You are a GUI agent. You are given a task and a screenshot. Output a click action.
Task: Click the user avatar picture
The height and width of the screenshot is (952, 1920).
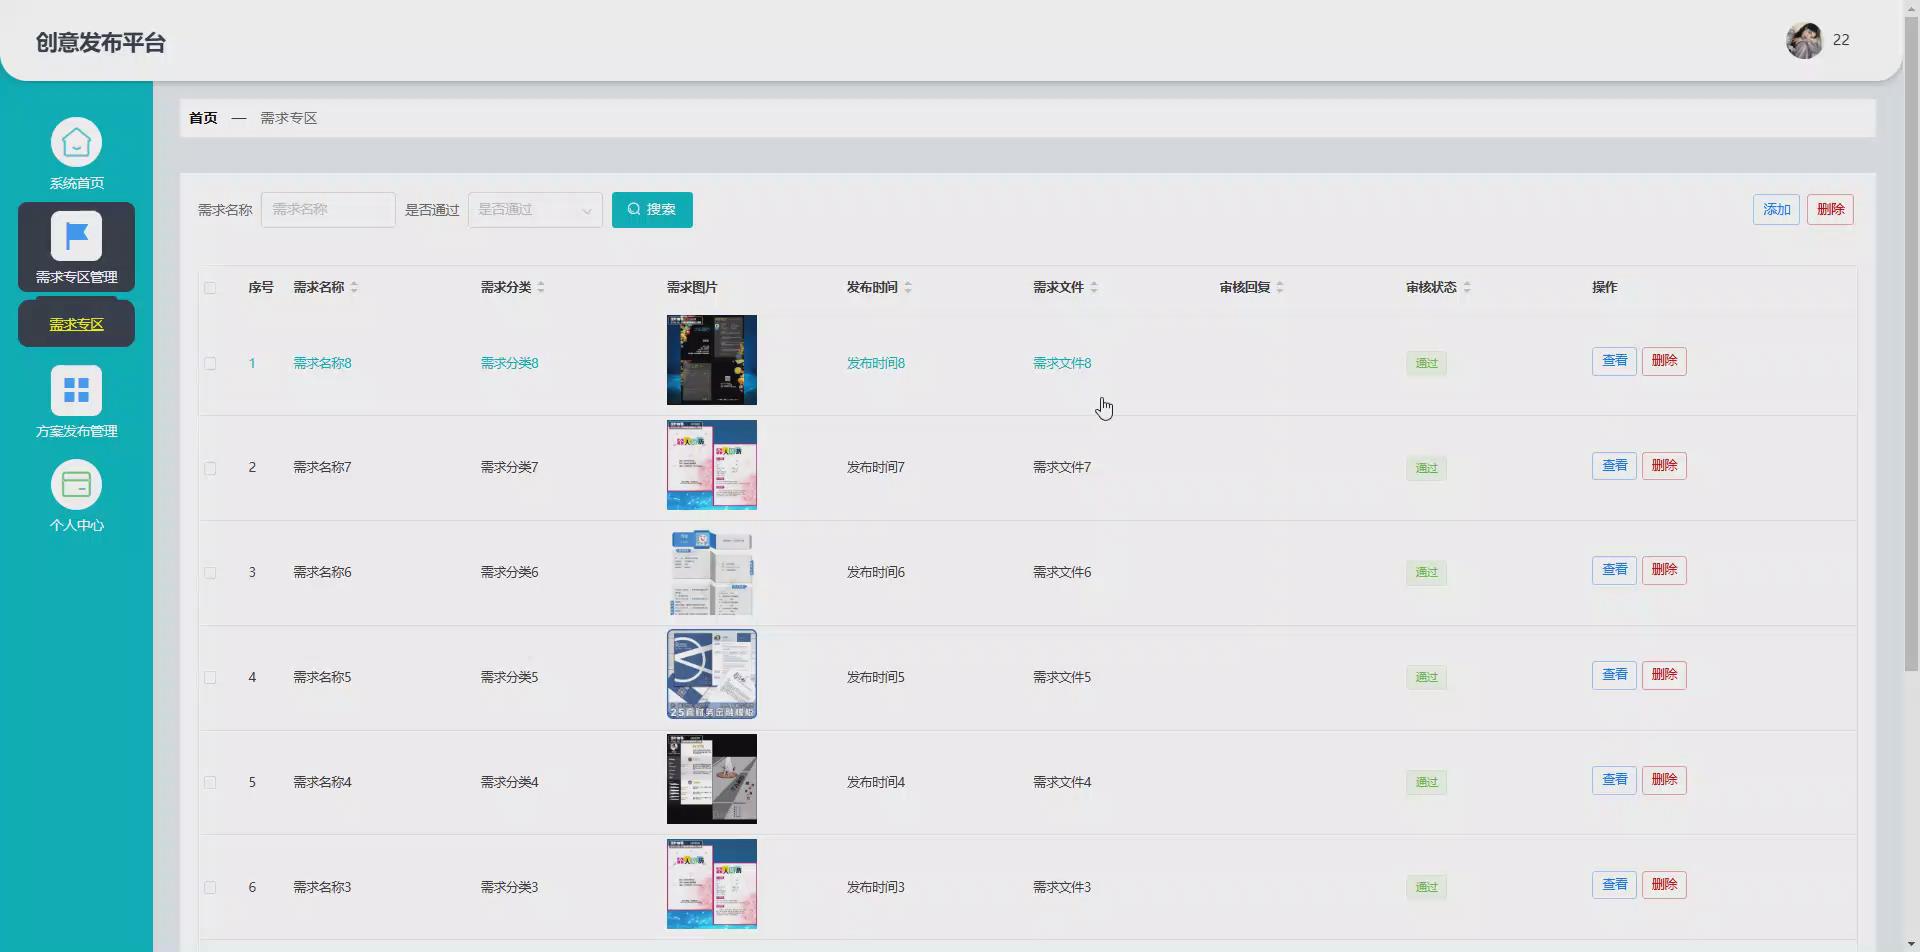click(x=1804, y=41)
